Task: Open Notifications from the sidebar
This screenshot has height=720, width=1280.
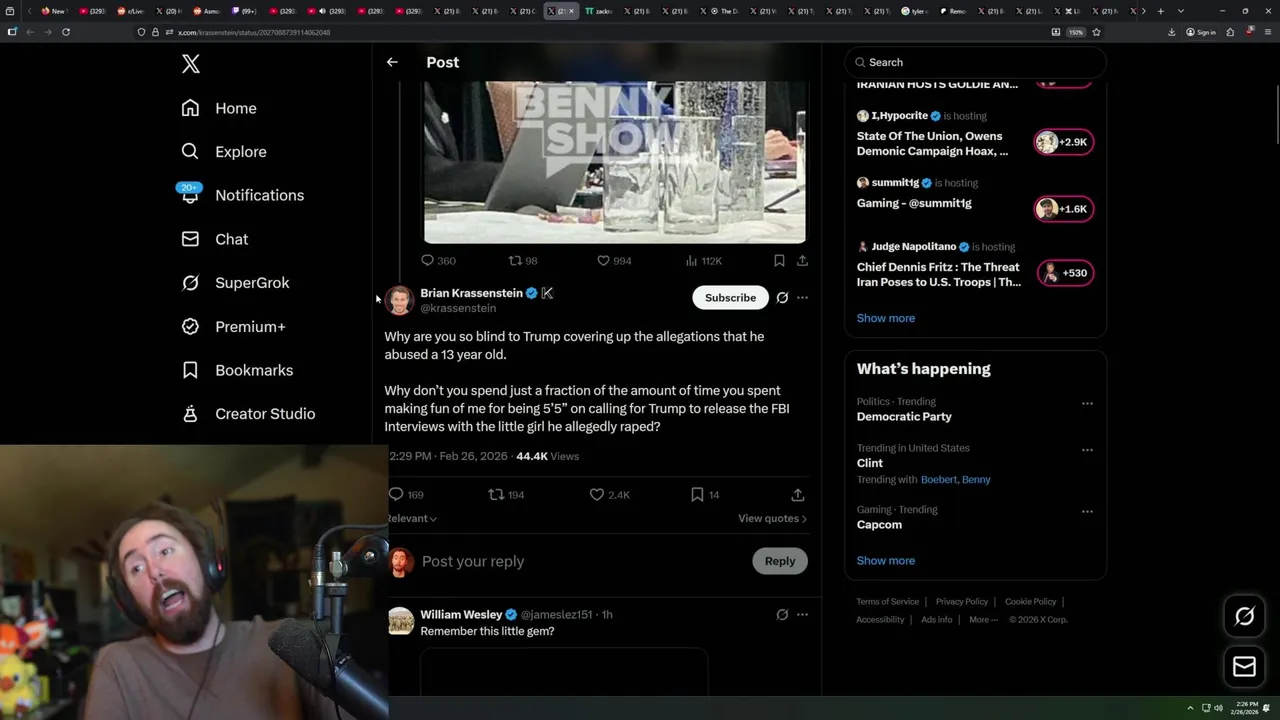Action: pyautogui.click(x=242, y=195)
